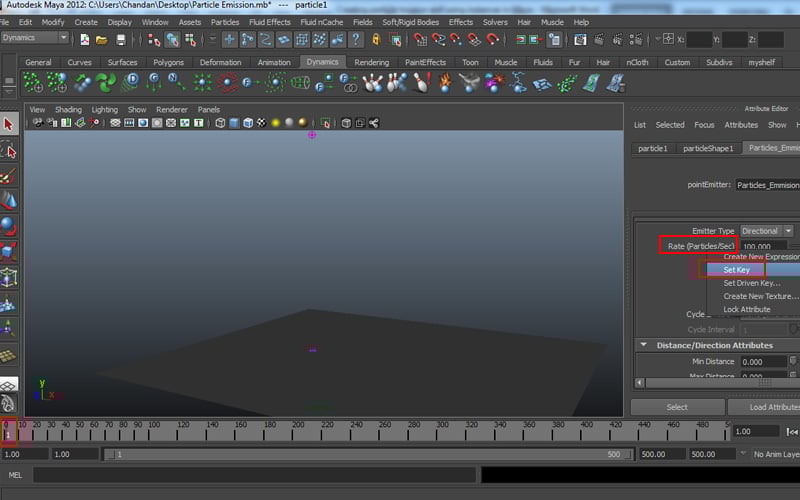Click the save scene floppy icon

pyautogui.click(x=121, y=40)
